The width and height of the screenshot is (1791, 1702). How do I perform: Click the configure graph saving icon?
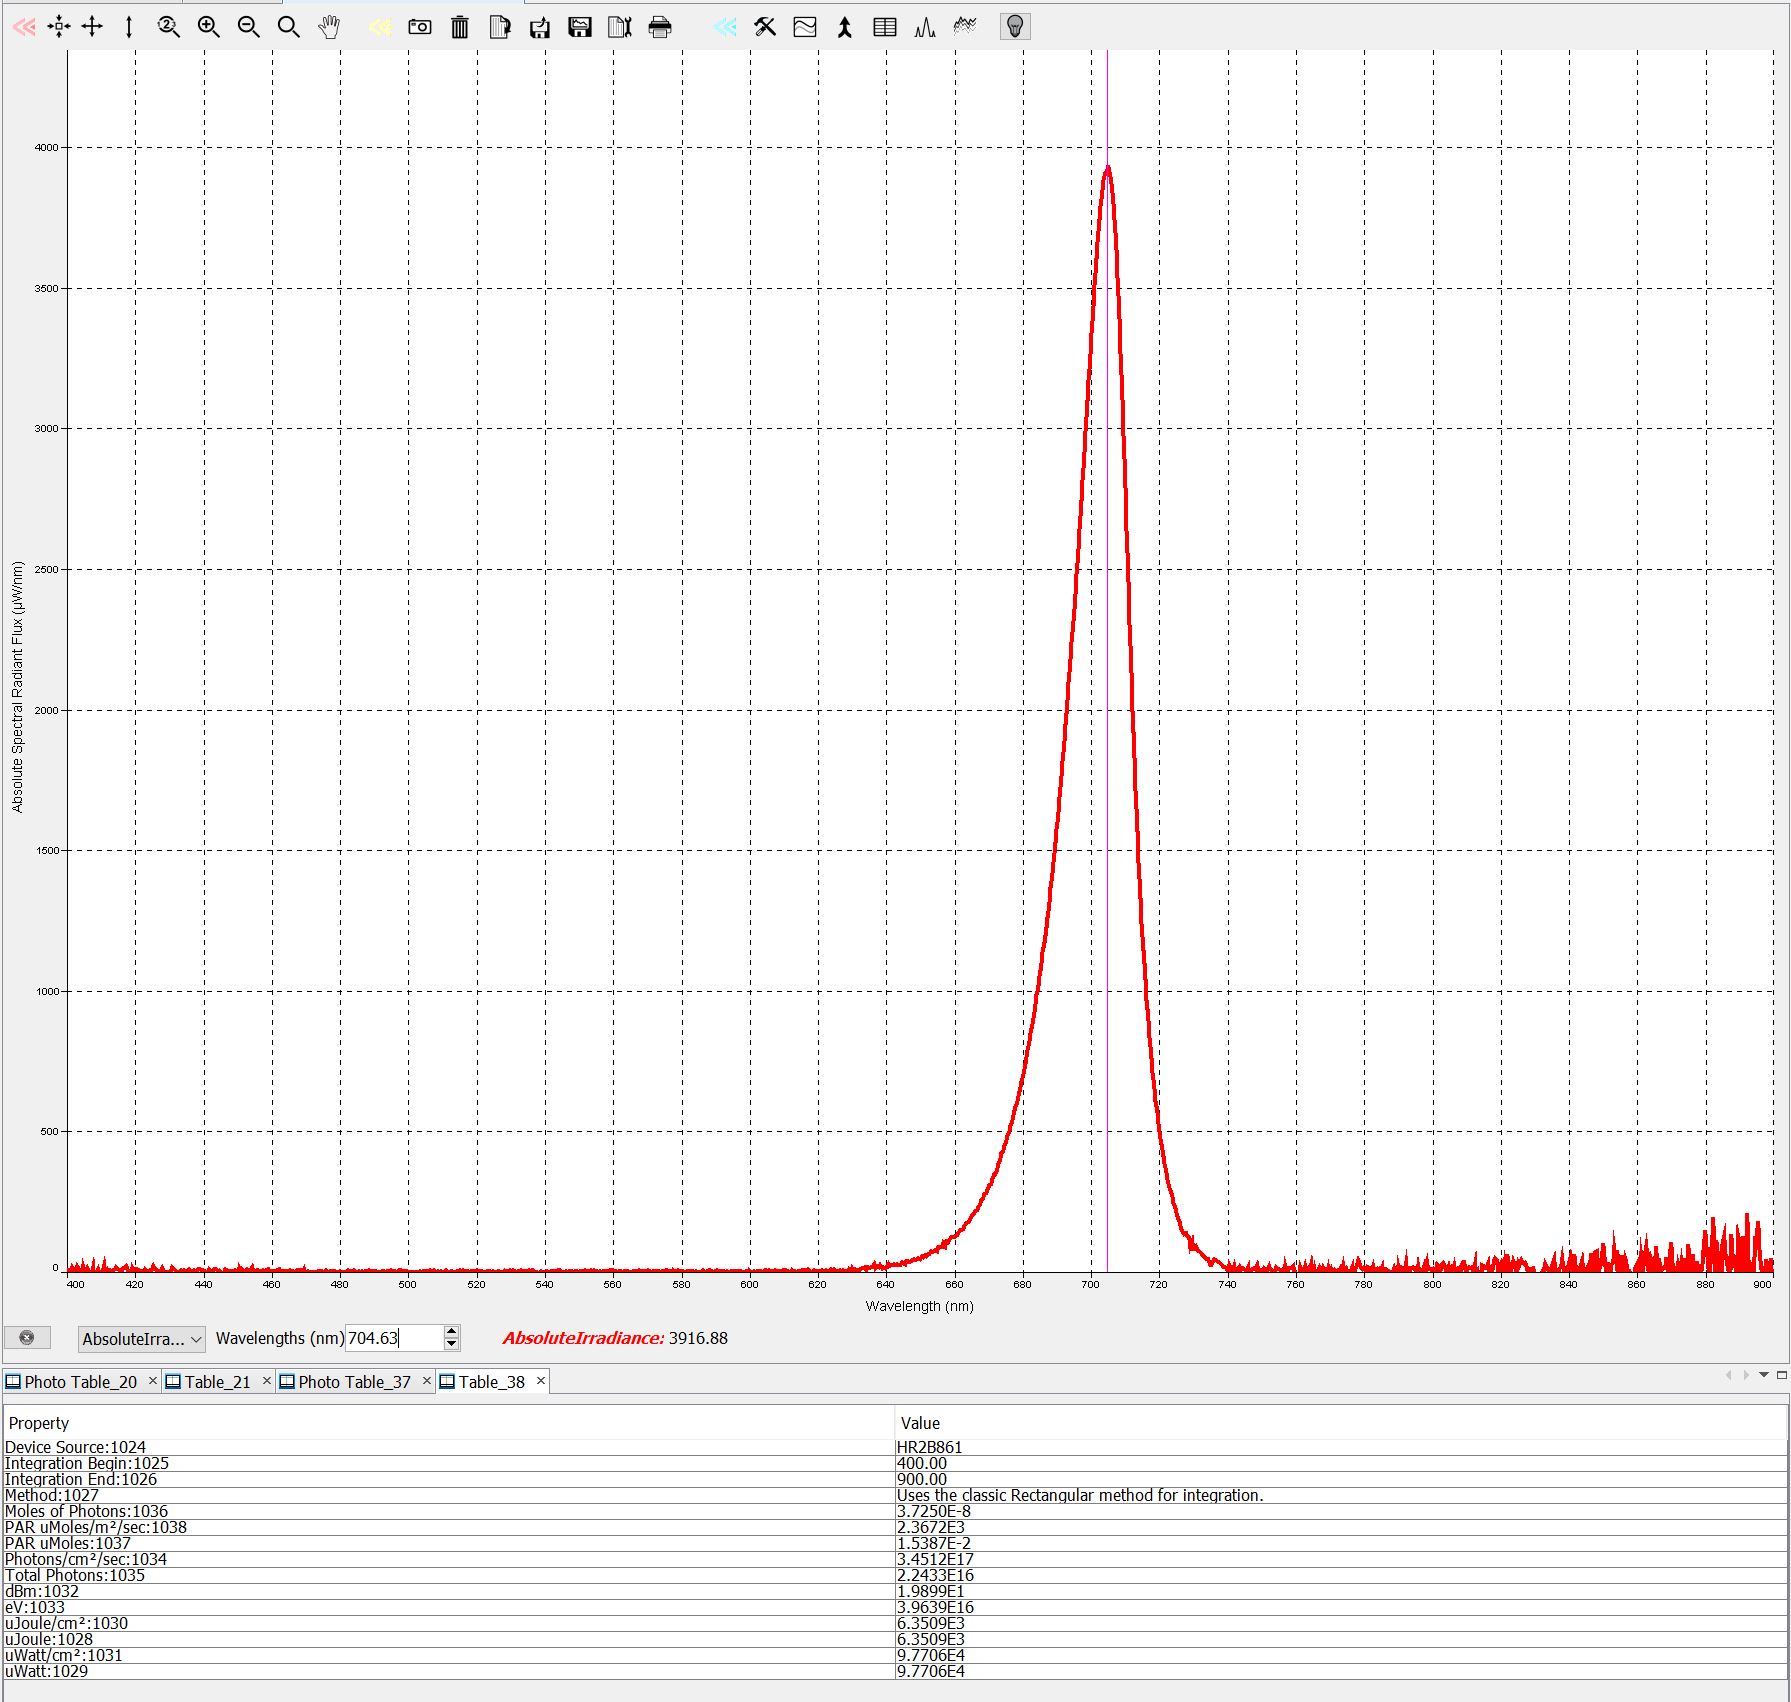click(620, 27)
